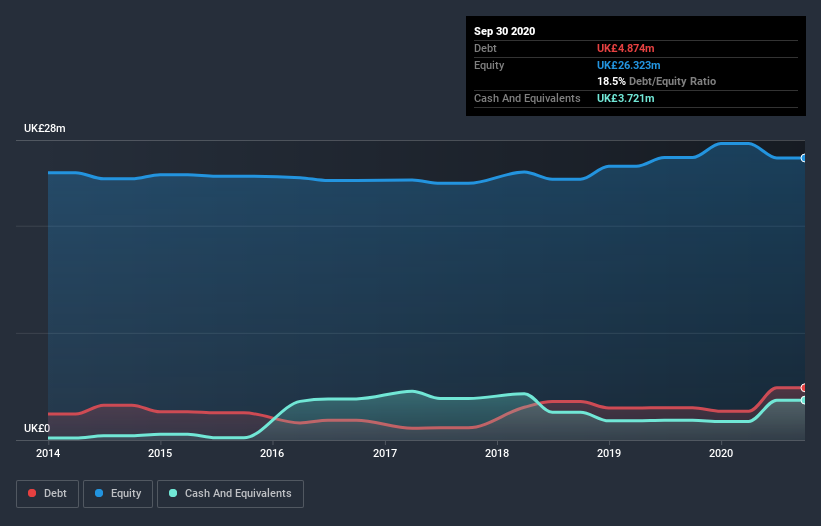Toggle Cash And Equivalents legend series
Screen dimensions: 821x526
[230, 494]
